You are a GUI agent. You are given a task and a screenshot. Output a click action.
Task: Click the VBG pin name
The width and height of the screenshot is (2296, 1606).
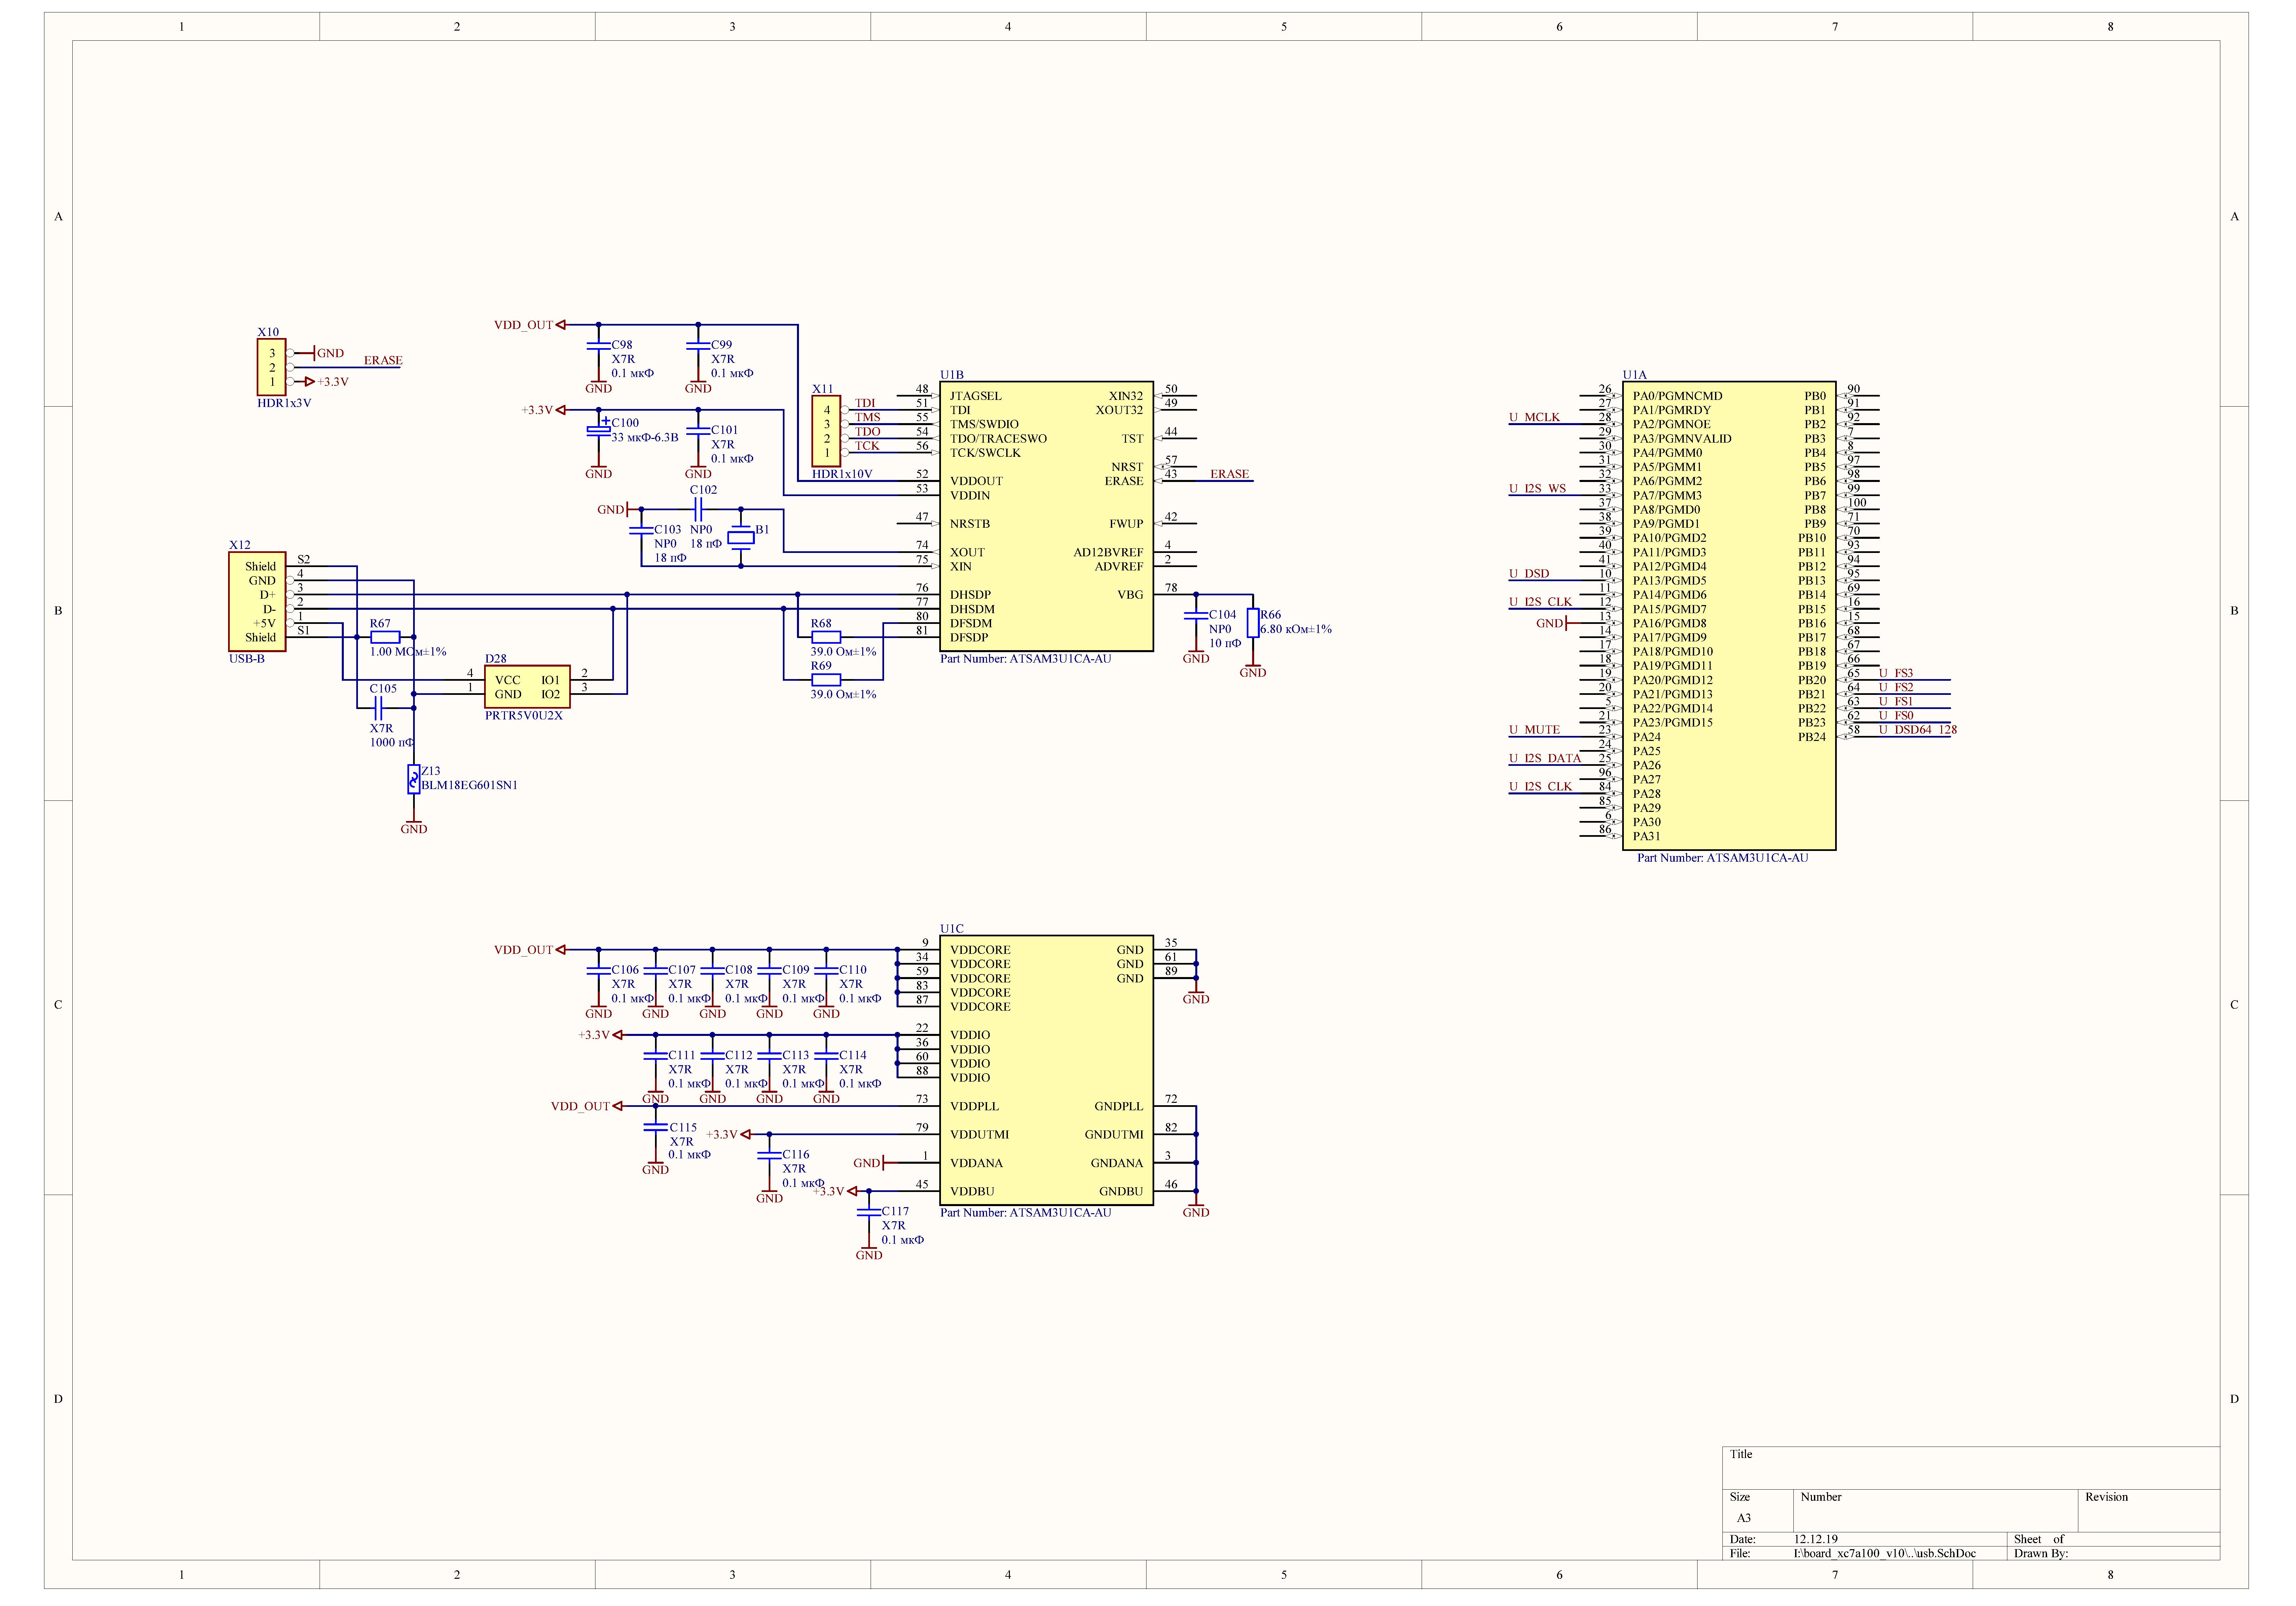[x=1130, y=595]
